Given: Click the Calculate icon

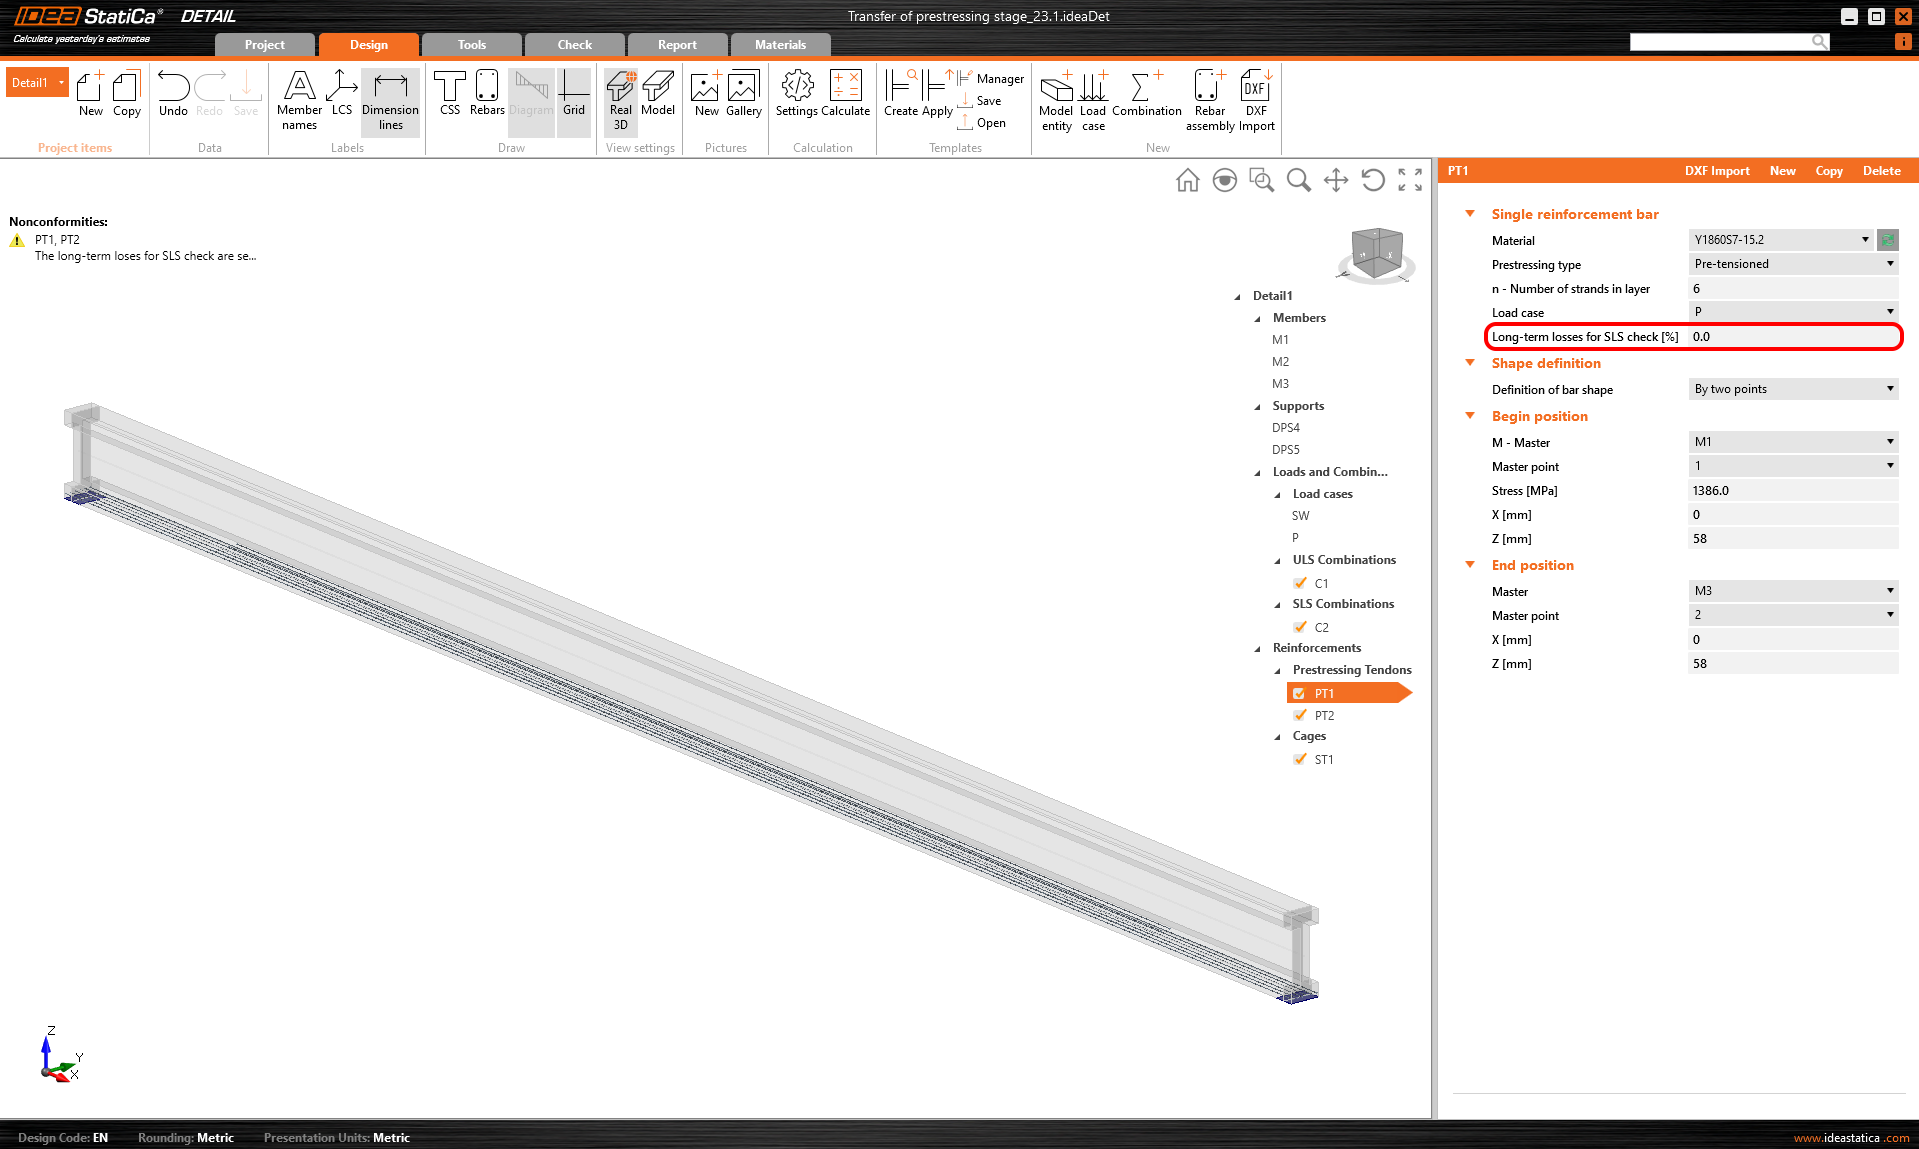Looking at the screenshot, I should [847, 95].
